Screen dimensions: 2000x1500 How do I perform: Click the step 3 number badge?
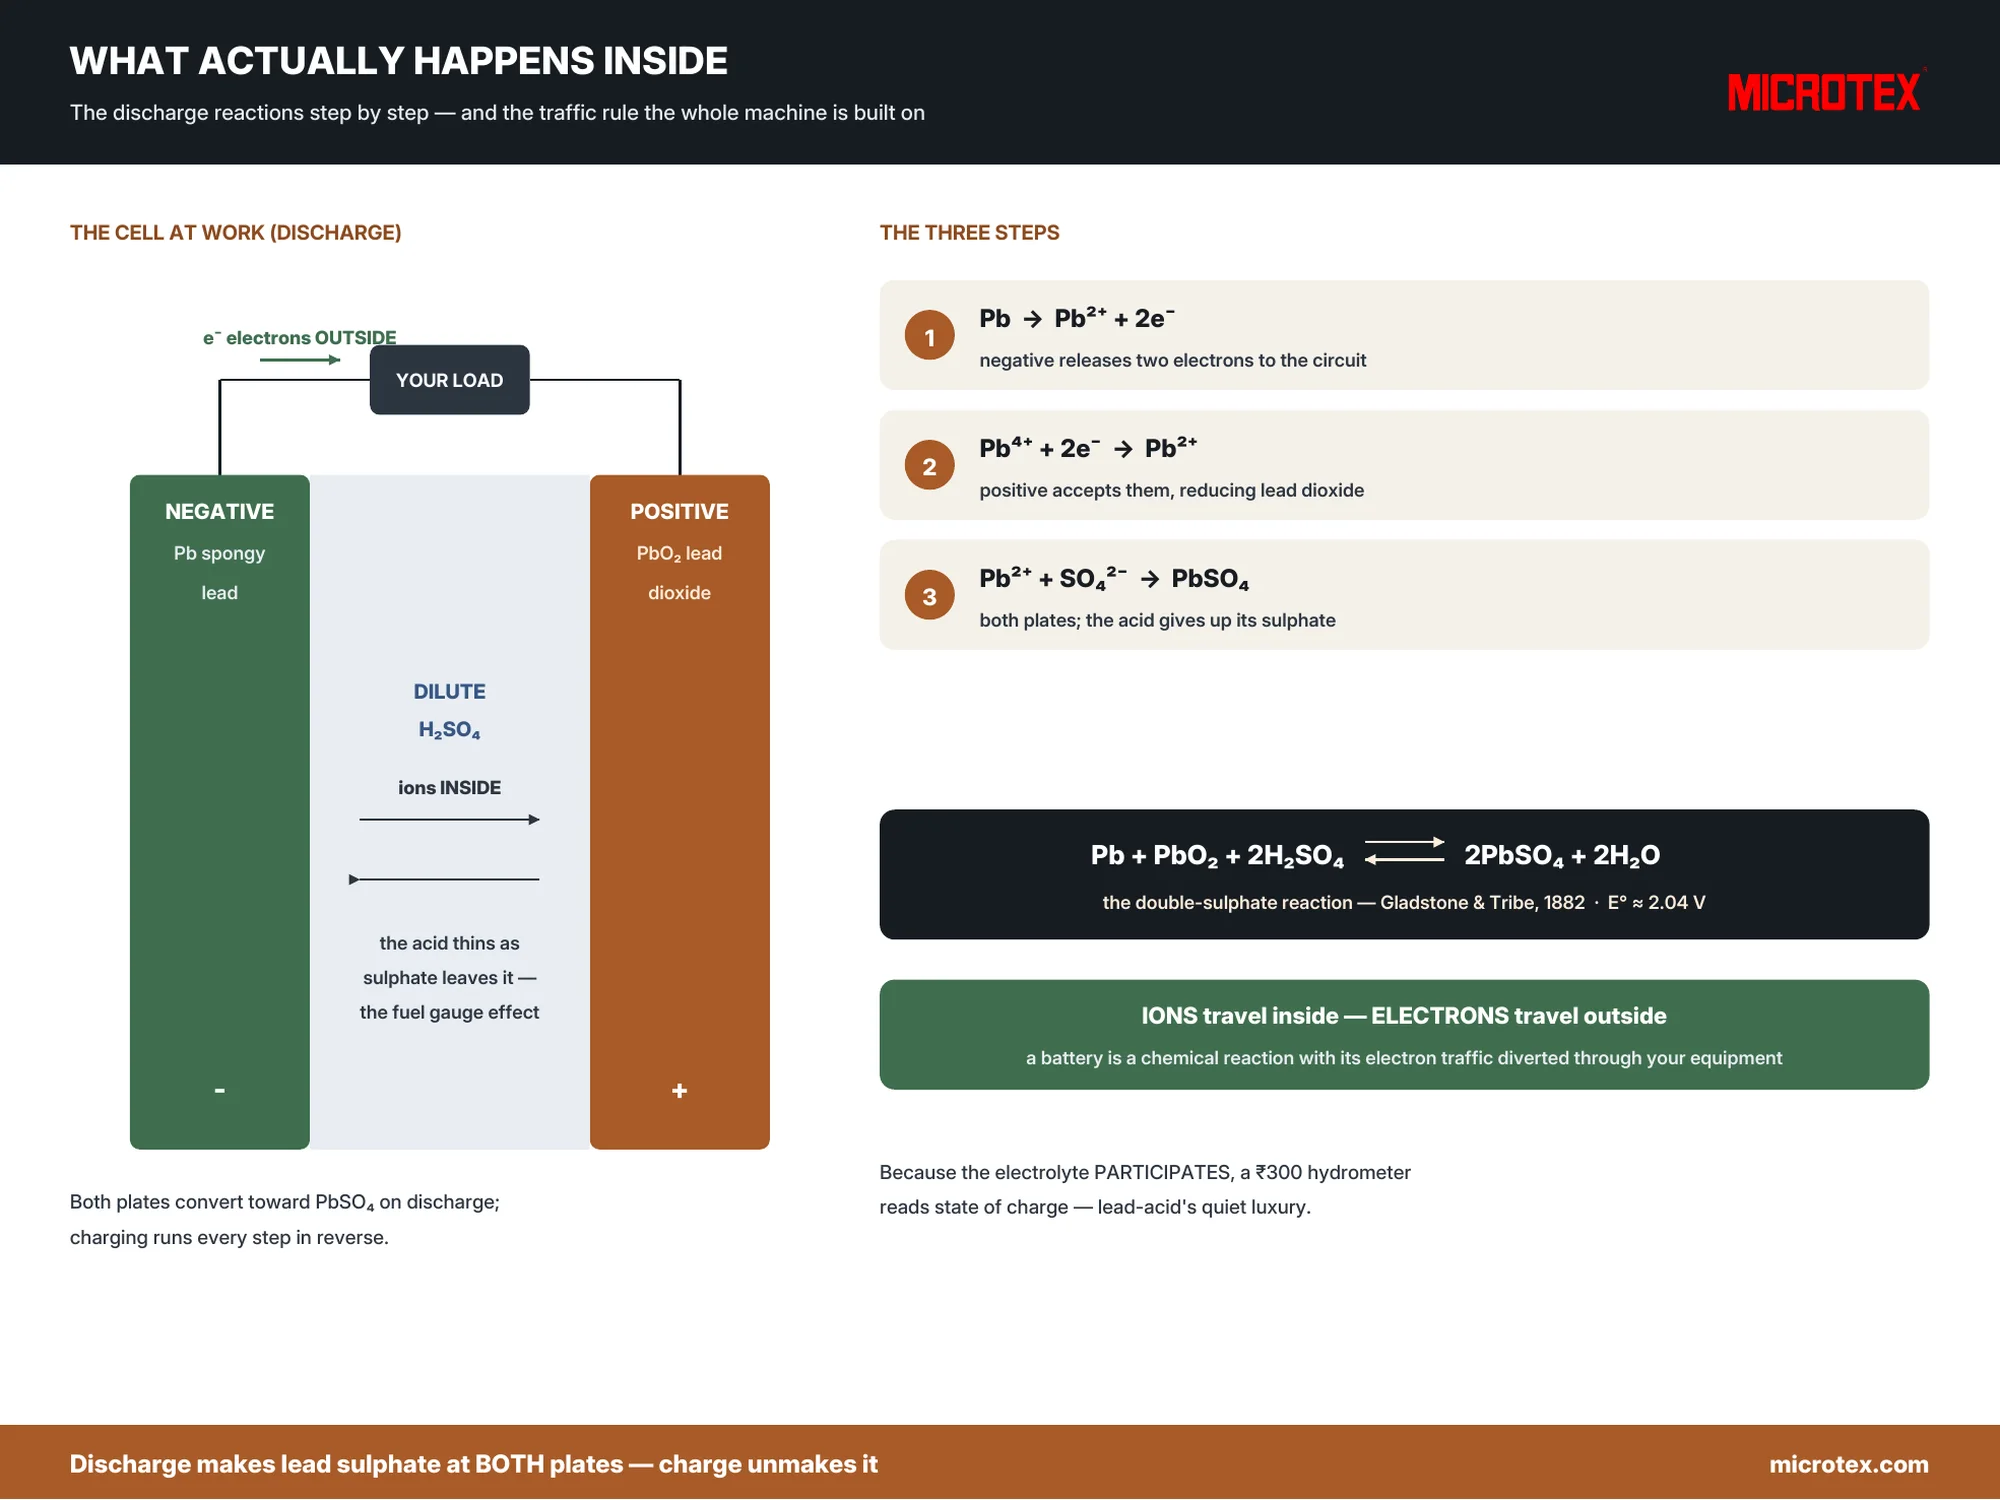929,596
